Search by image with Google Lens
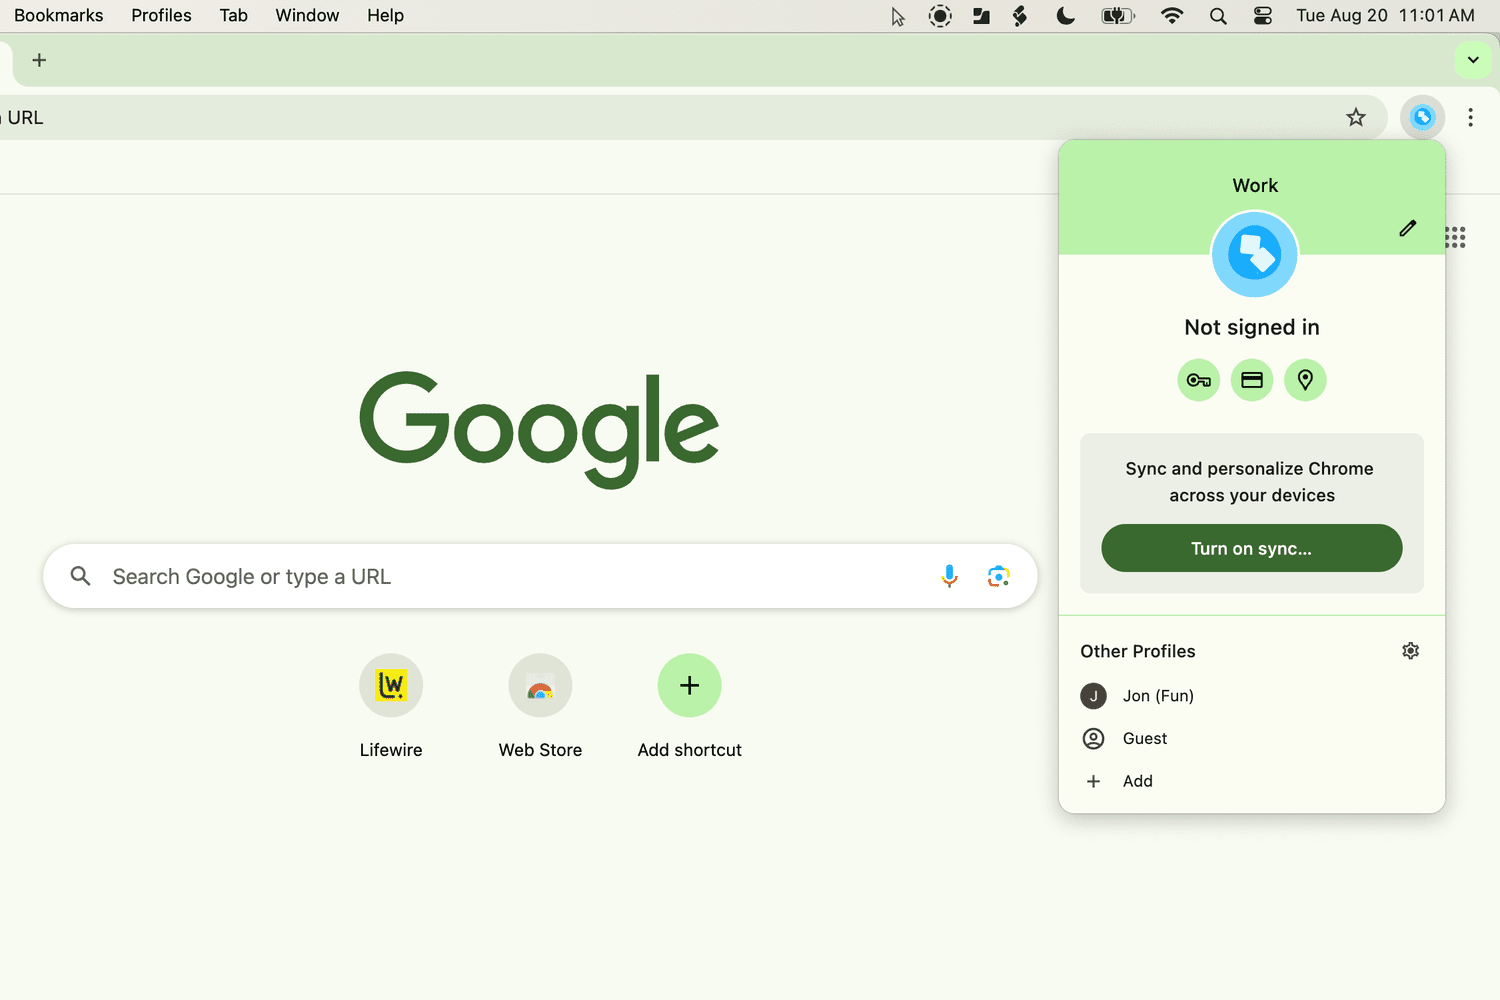 coord(998,576)
